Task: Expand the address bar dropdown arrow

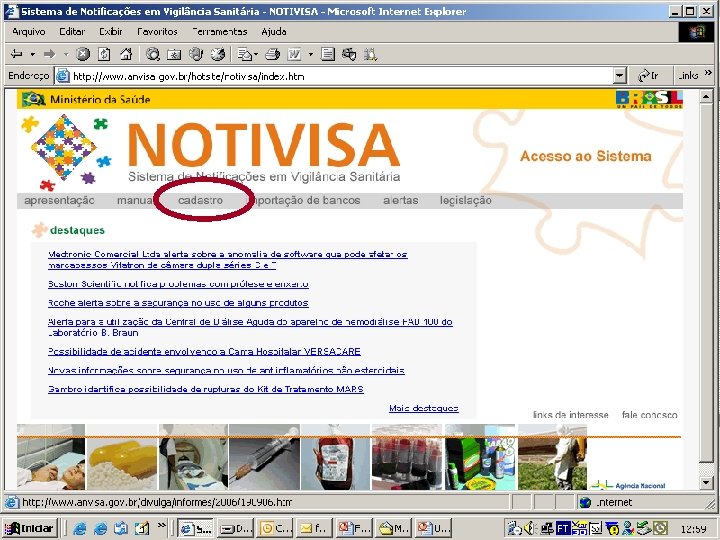Action: click(x=620, y=76)
